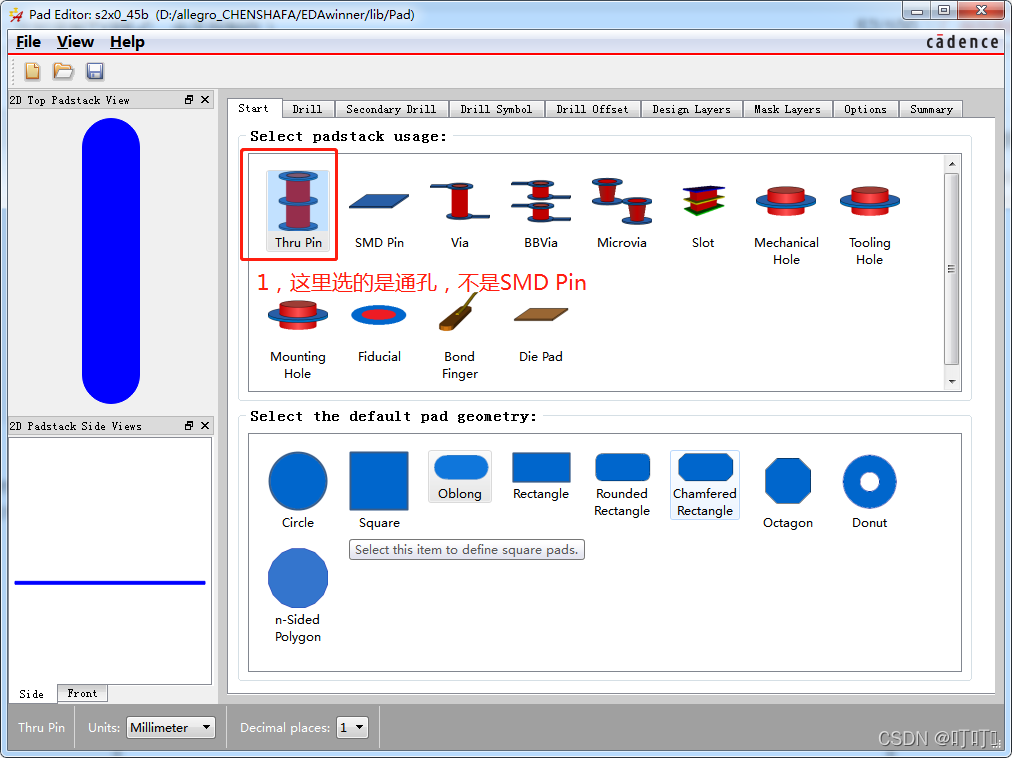1012x758 pixels.
Task: Close the 2D Top Padstack View panel
Action: (205, 99)
